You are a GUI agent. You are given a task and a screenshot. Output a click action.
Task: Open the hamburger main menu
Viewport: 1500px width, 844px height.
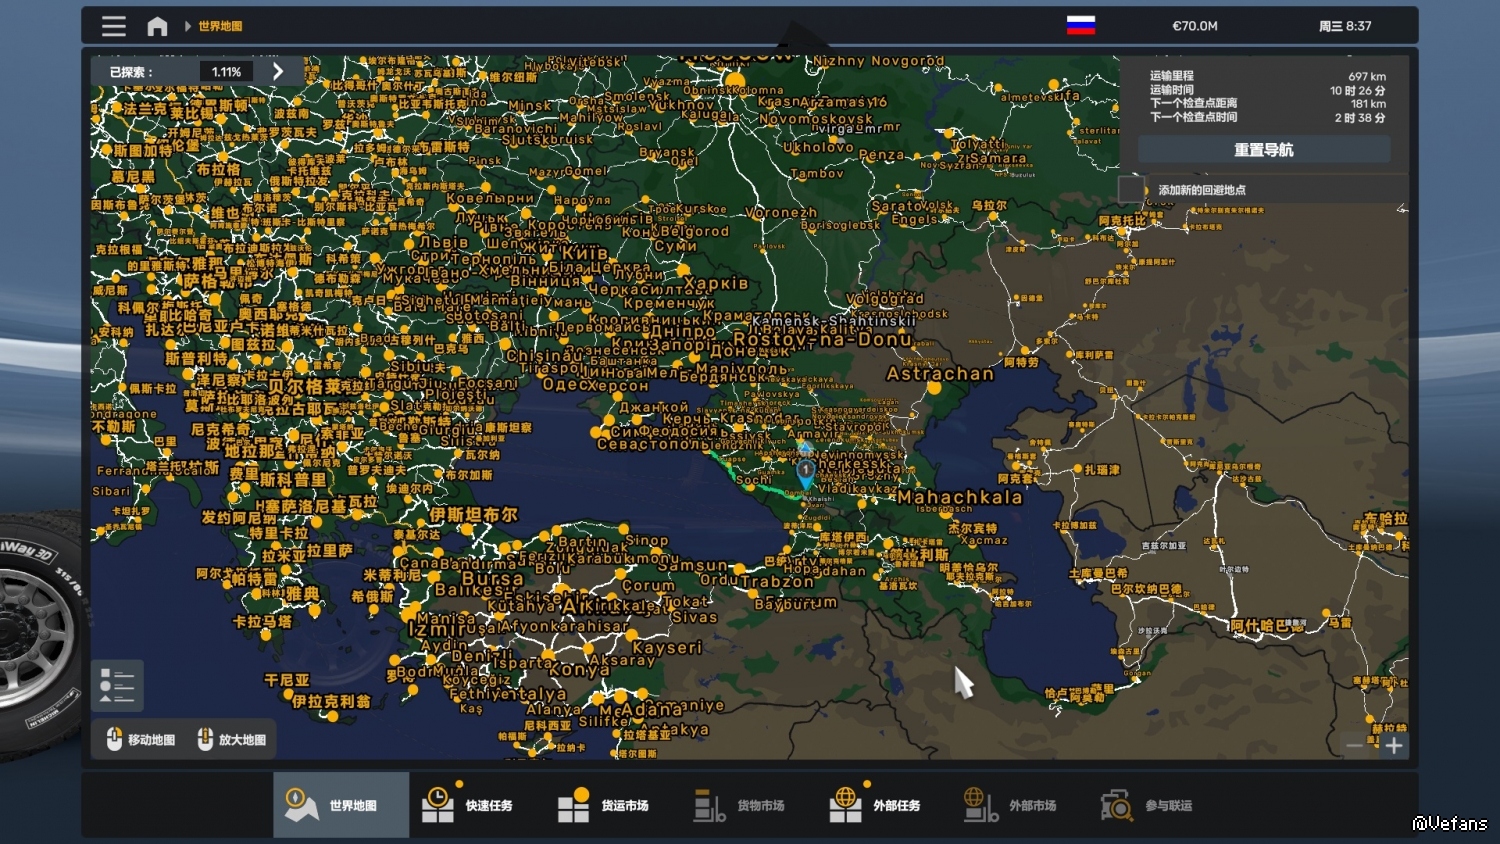coord(114,26)
